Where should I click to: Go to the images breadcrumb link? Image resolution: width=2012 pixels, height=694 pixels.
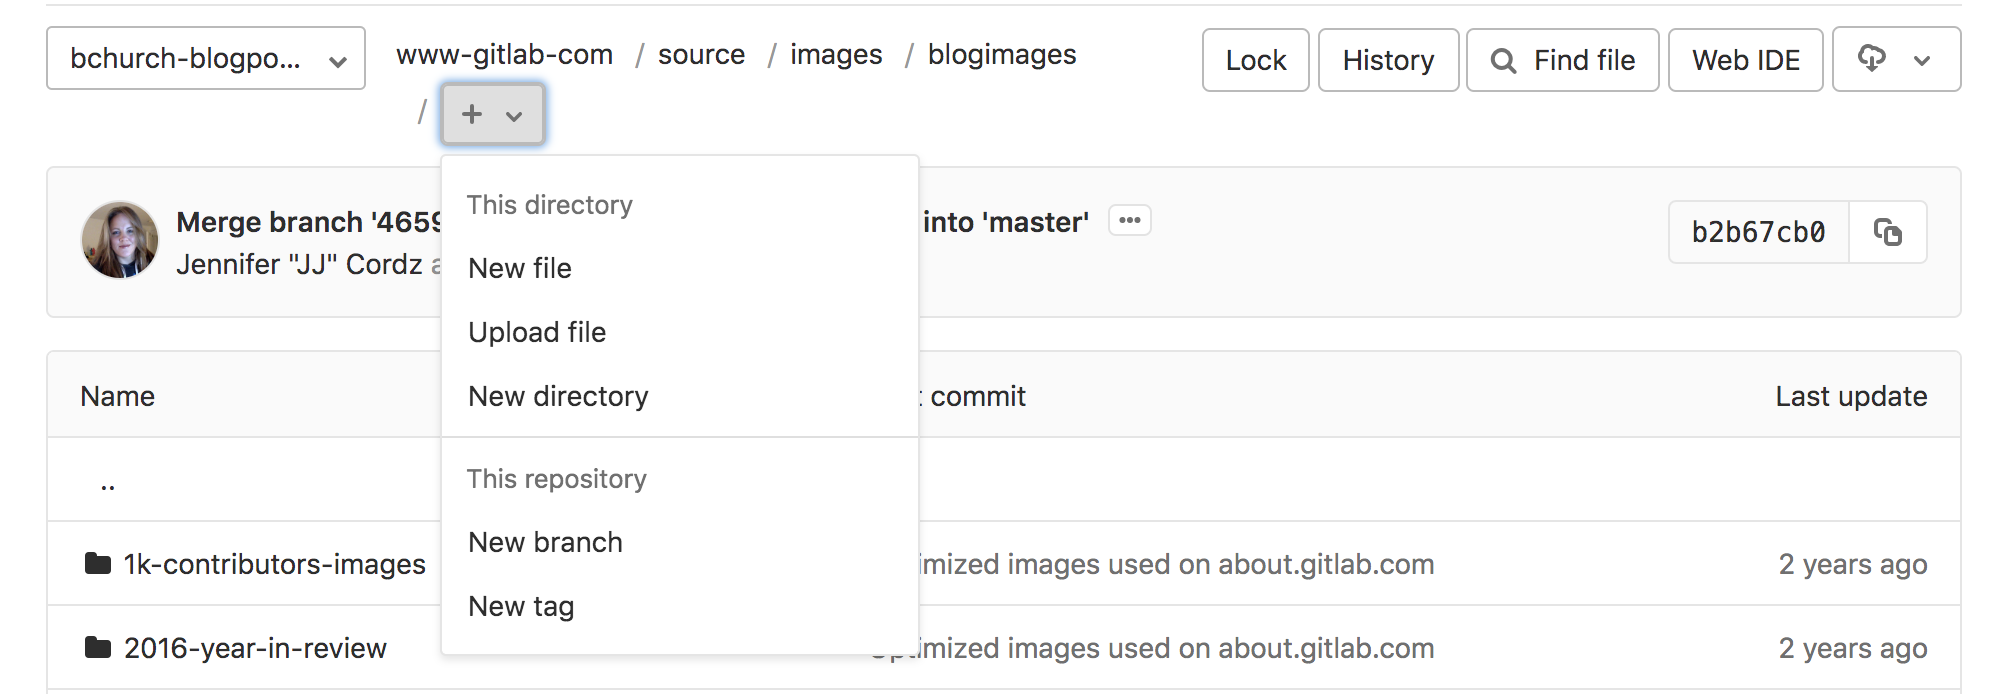(836, 54)
